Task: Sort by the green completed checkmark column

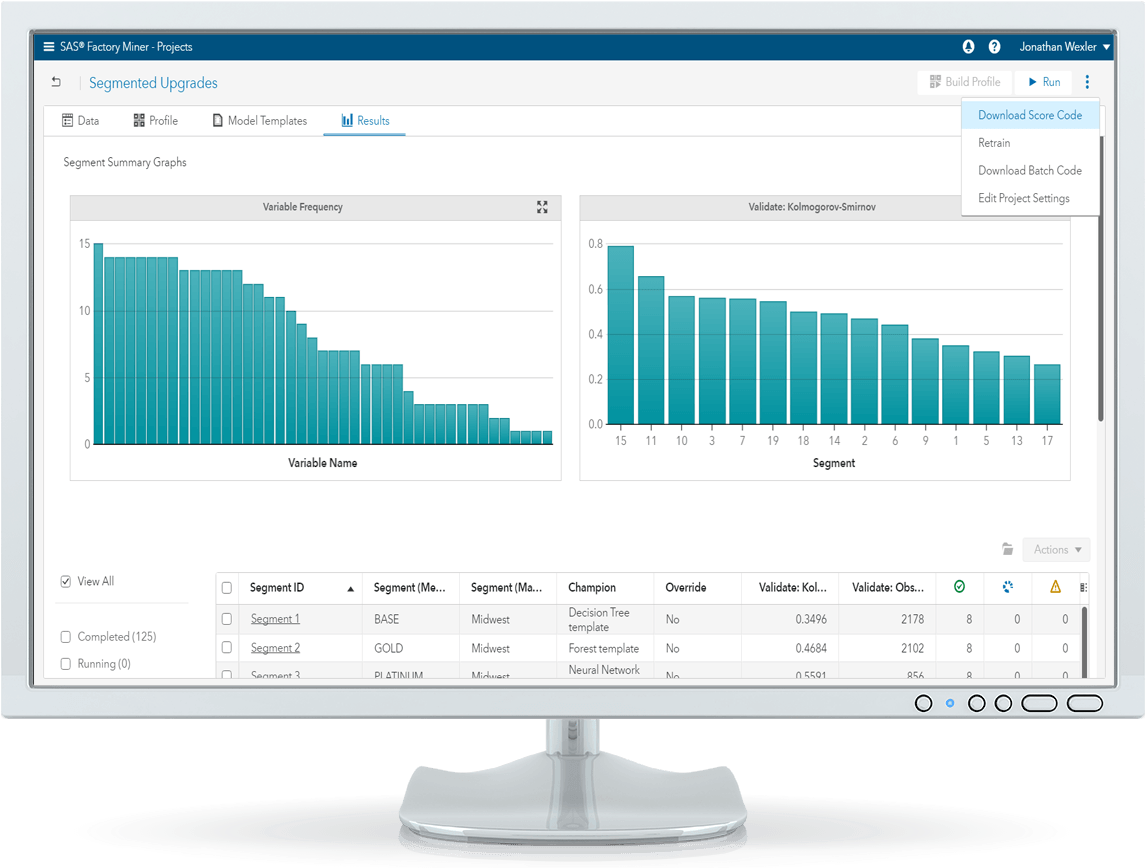Action: pos(960,587)
